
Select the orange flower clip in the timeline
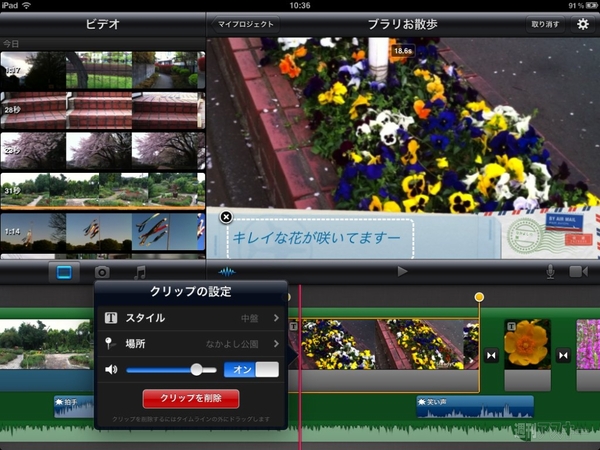point(527,344)
